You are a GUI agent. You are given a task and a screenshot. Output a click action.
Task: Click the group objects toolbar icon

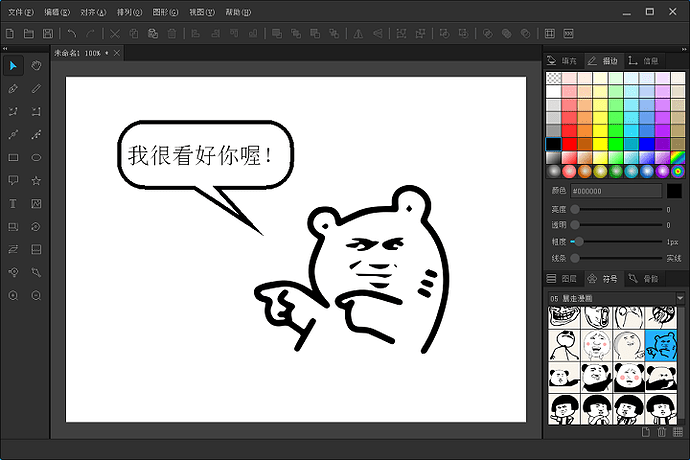tap(401, 33)
